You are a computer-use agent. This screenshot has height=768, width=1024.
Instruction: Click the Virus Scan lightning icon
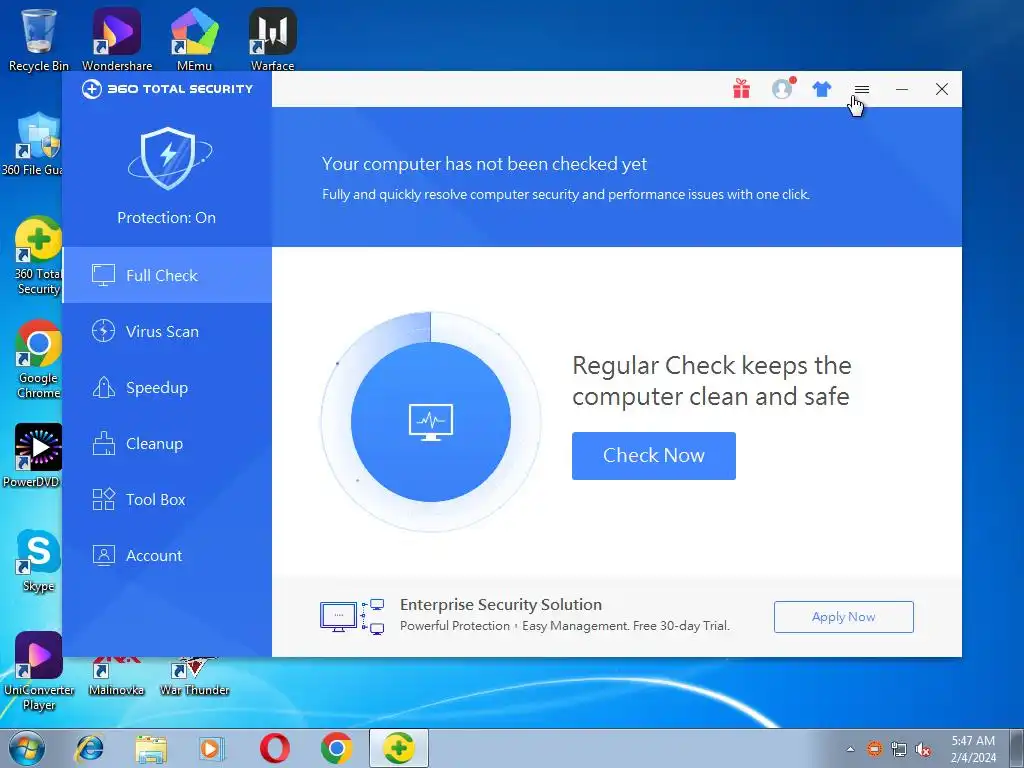point(103,331)
